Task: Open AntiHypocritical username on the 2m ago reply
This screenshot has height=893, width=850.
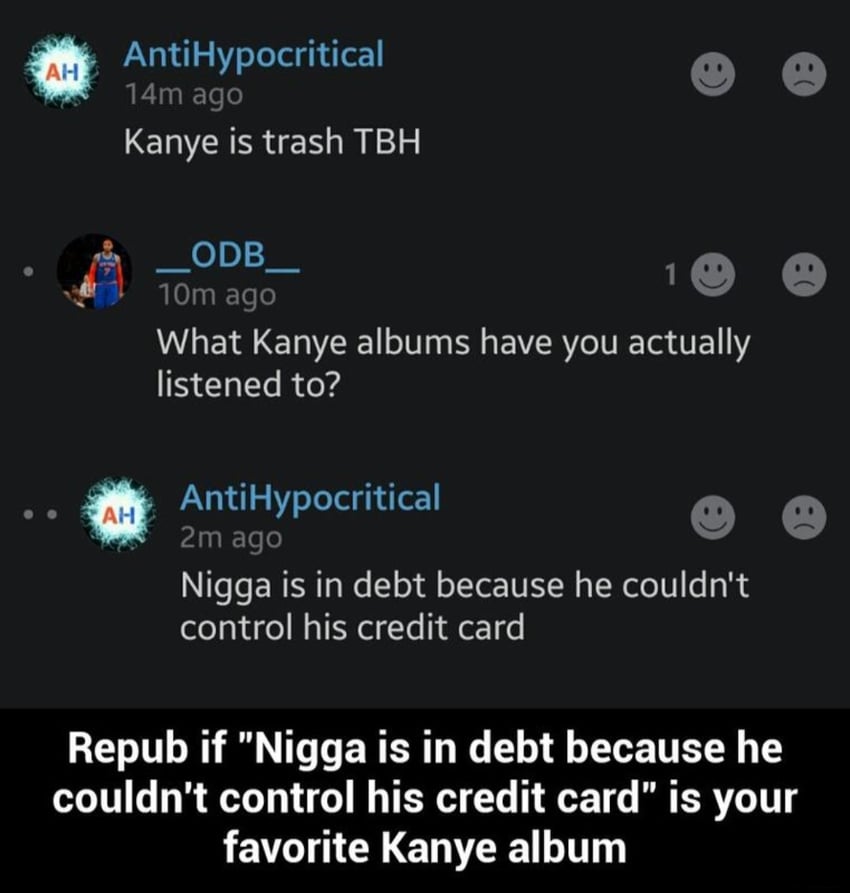Action: [x=310, y=498]
